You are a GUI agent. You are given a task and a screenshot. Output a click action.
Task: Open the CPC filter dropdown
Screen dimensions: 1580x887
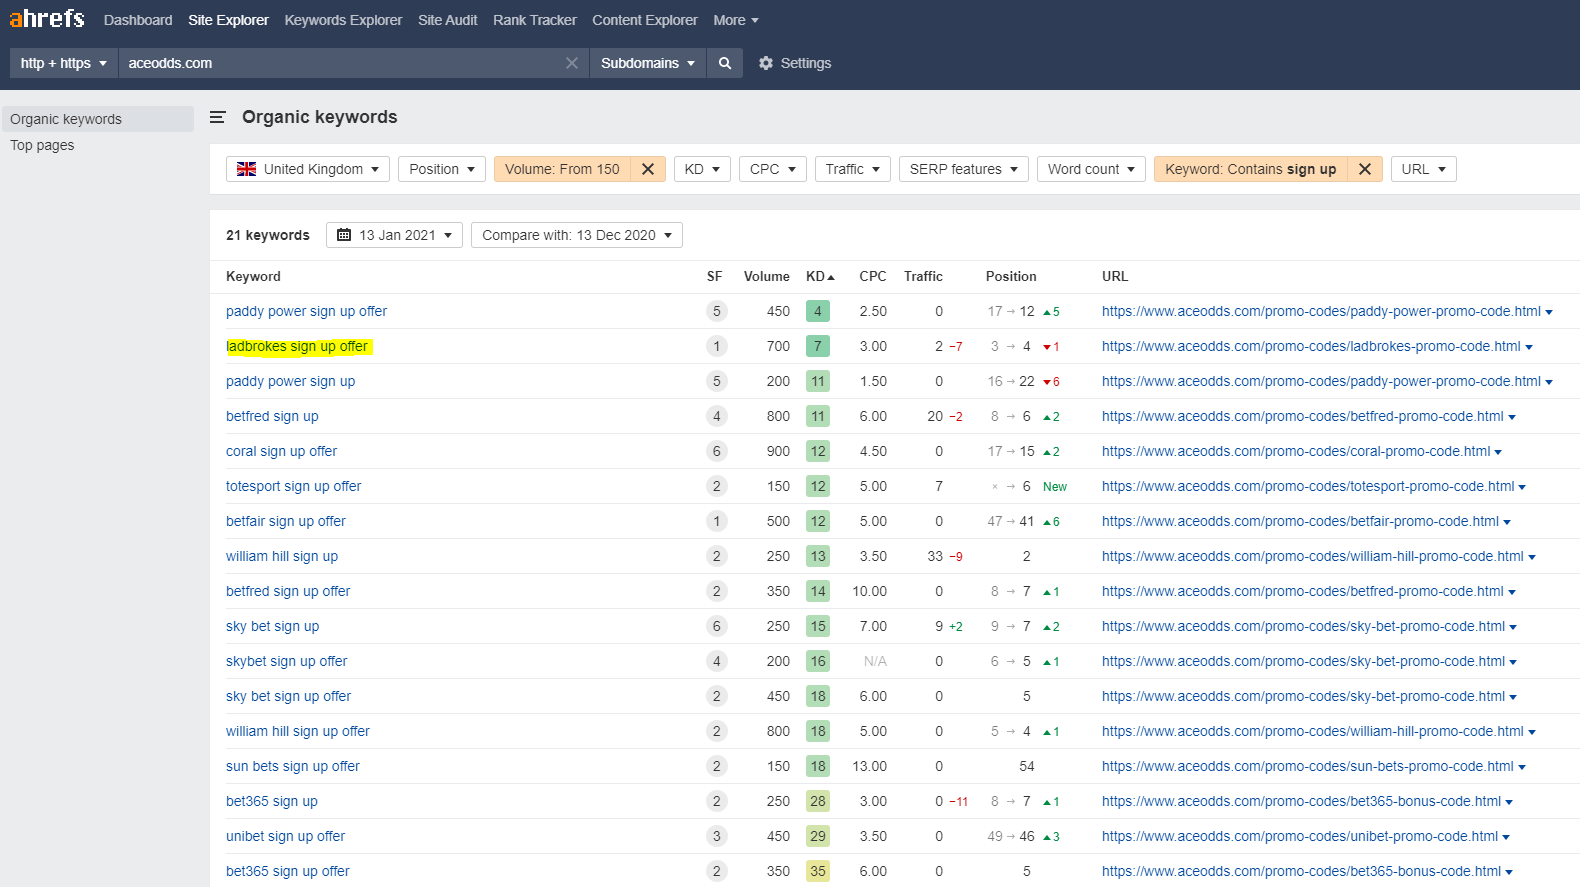click(x=773, y=169)
